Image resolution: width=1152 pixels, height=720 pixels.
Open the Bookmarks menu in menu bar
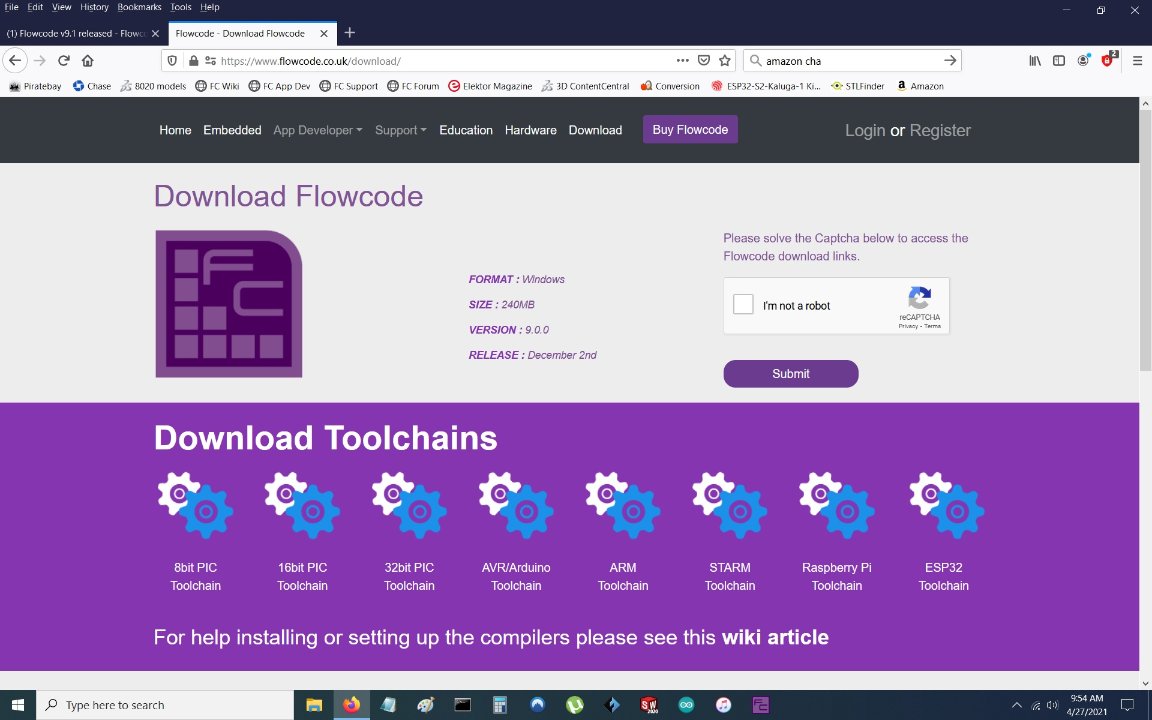pyautogui.click(x=138, y=7)
